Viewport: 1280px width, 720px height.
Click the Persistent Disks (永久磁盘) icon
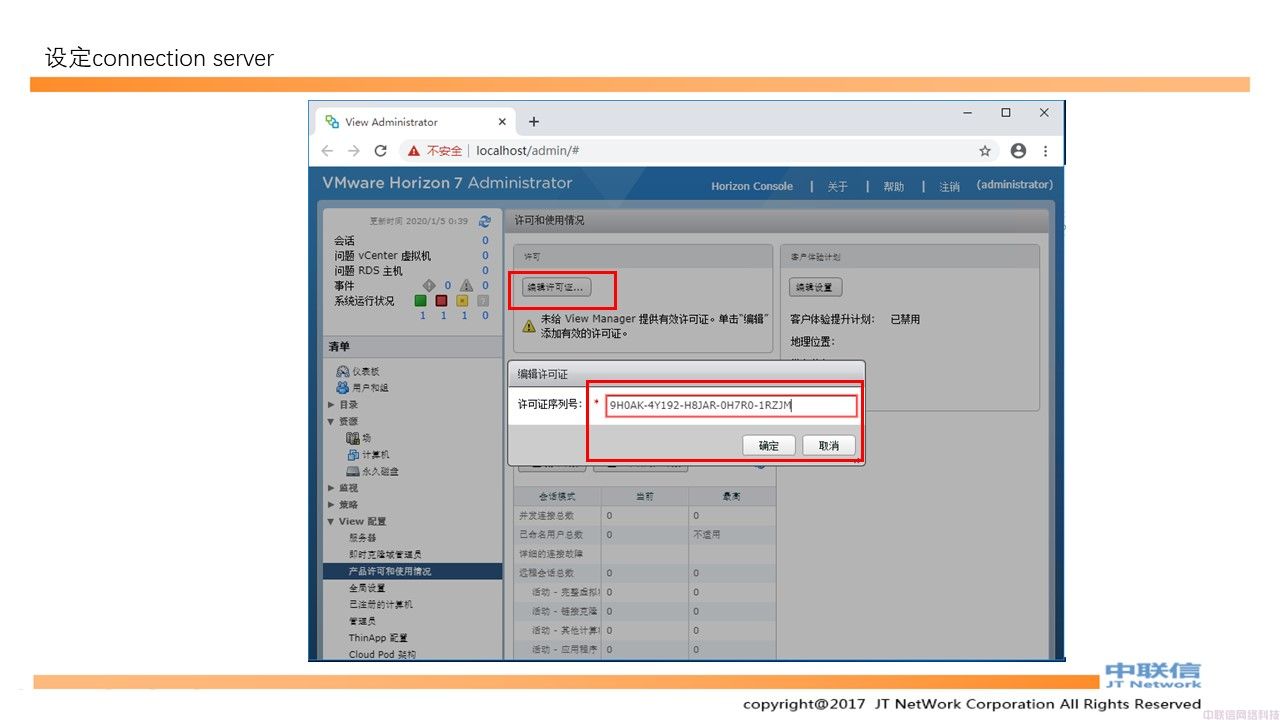point(352,471)
